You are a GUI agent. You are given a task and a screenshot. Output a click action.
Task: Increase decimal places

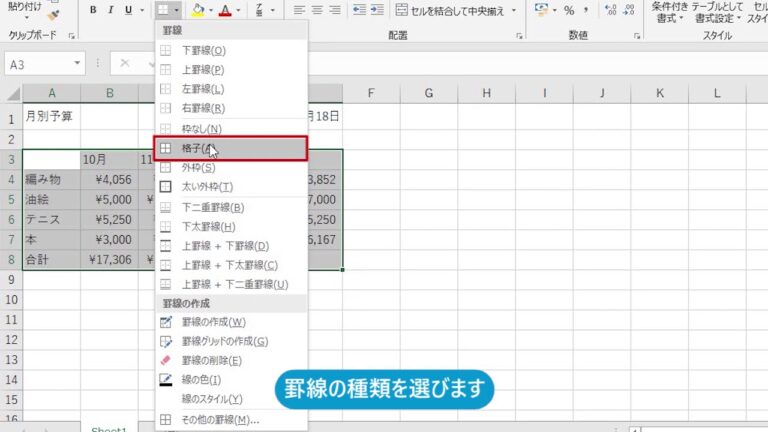610,10
